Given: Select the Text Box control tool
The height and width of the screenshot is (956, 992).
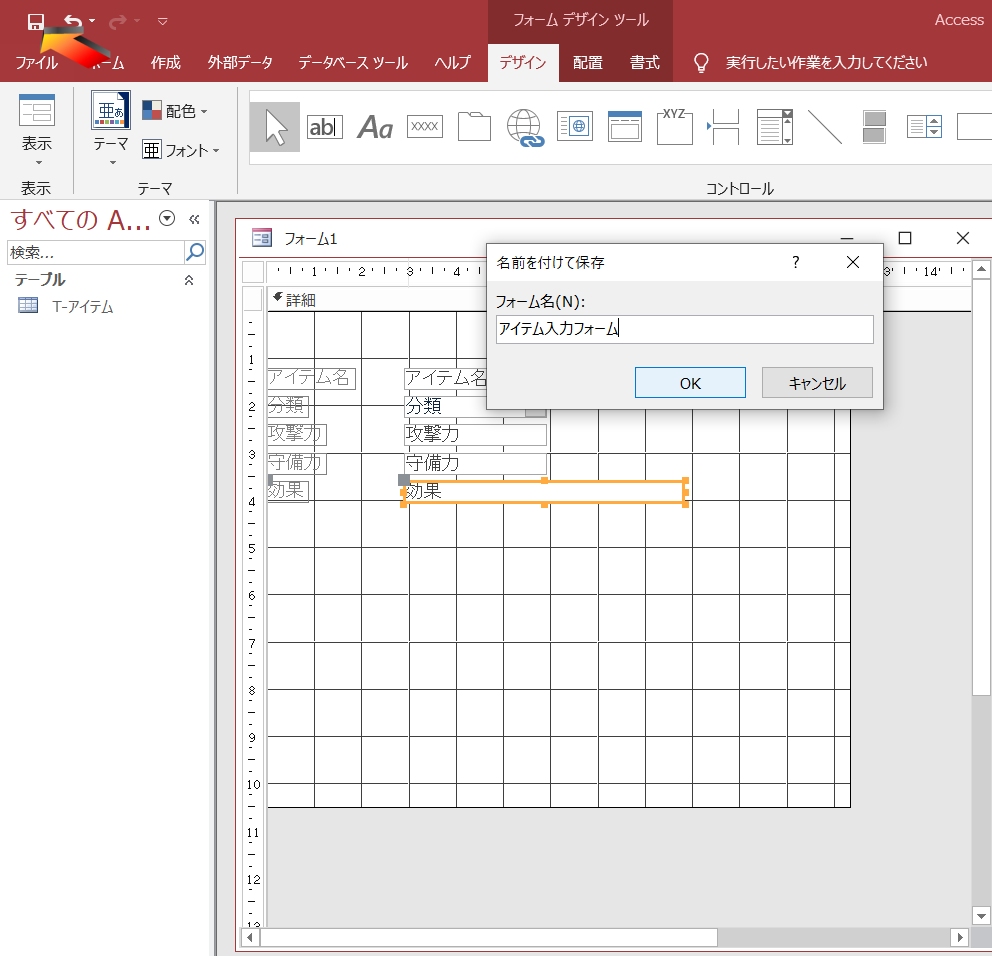Looking at the screenshot, I should coord(325,127).
